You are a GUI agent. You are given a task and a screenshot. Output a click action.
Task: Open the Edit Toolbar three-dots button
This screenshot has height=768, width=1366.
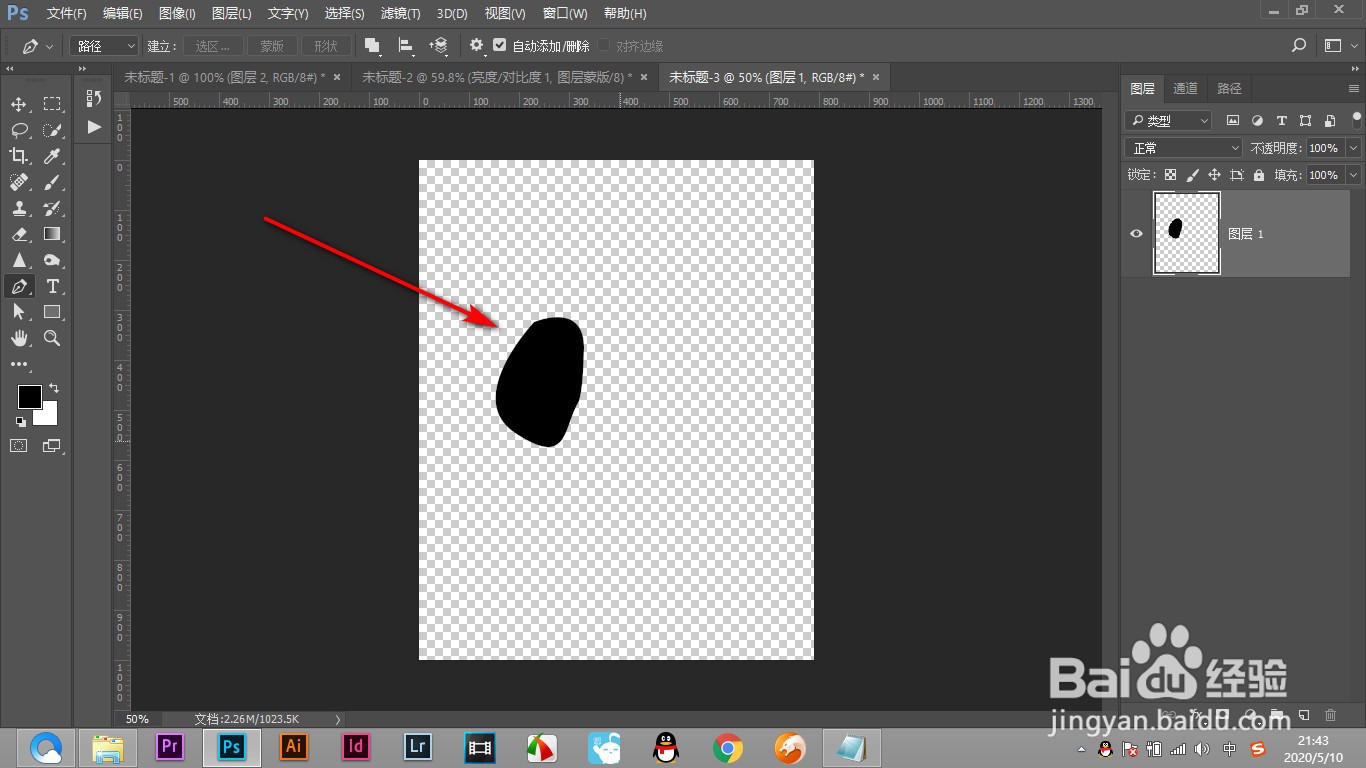pos(18,364)
